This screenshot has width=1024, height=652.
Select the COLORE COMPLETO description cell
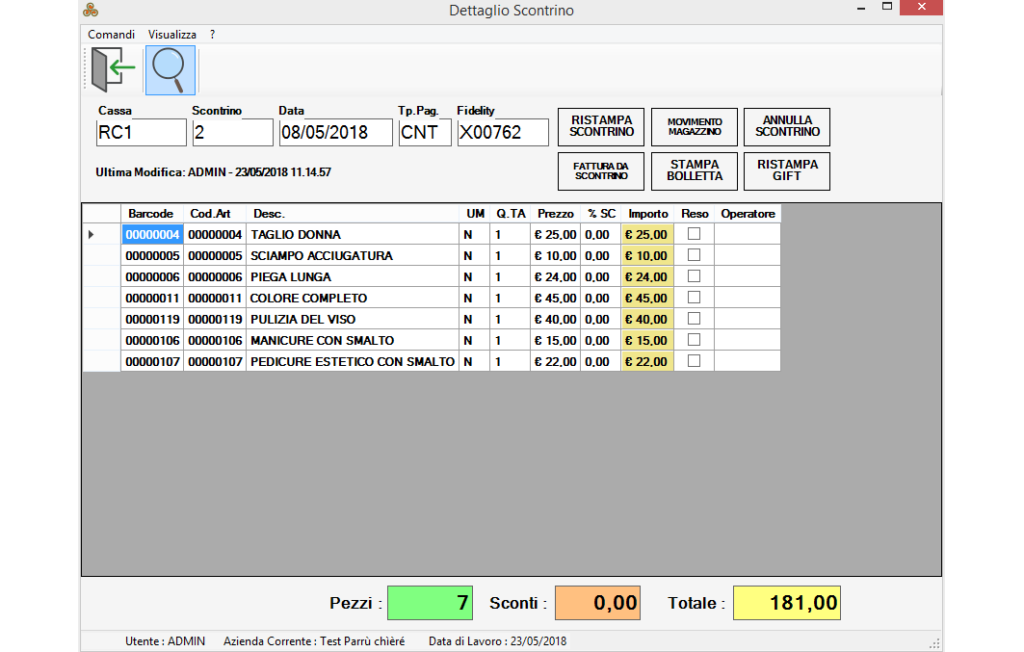click(x=352, y=298)
